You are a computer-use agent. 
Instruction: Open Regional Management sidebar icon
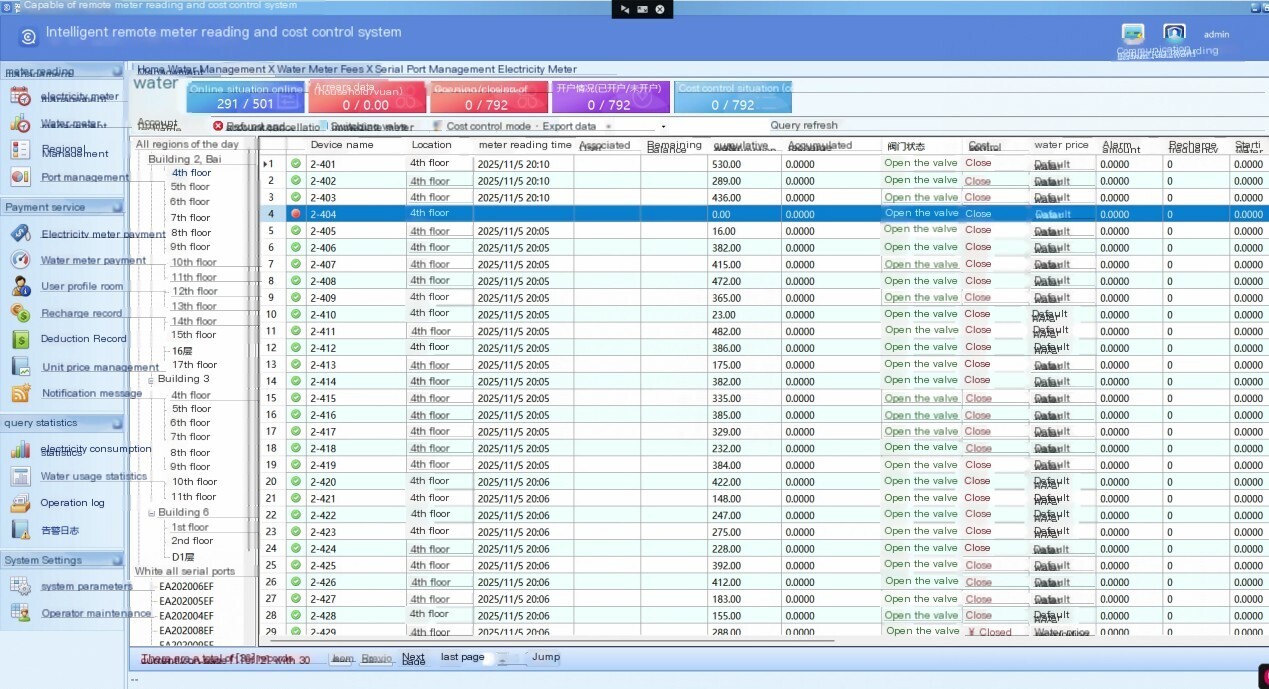[x=20, y=150]
